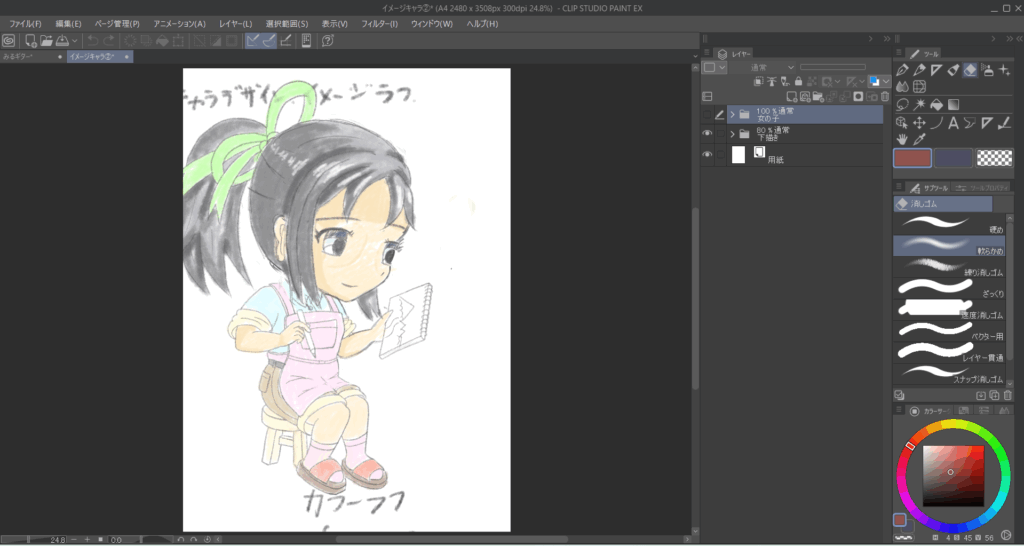Hide the 用紙 paper layer
The height and width of the screenshot is (546, 1024).
[x=707, y=155]
